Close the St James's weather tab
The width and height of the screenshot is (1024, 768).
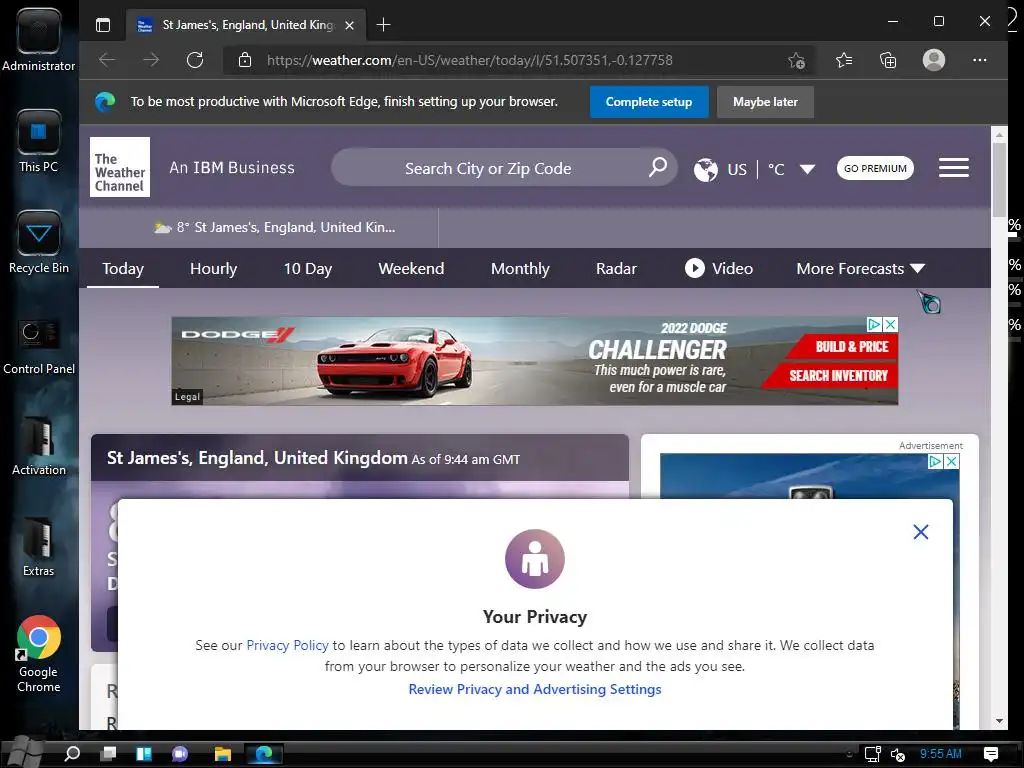tap(349, 25)
